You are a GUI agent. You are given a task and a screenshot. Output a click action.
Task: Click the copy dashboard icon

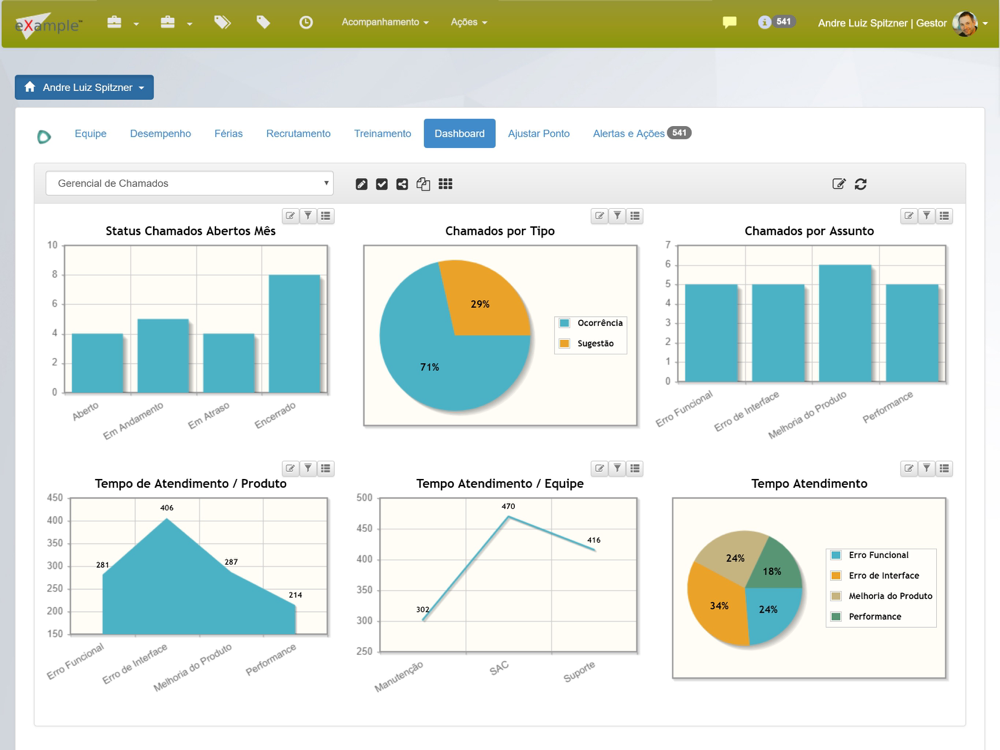point(423,184)
